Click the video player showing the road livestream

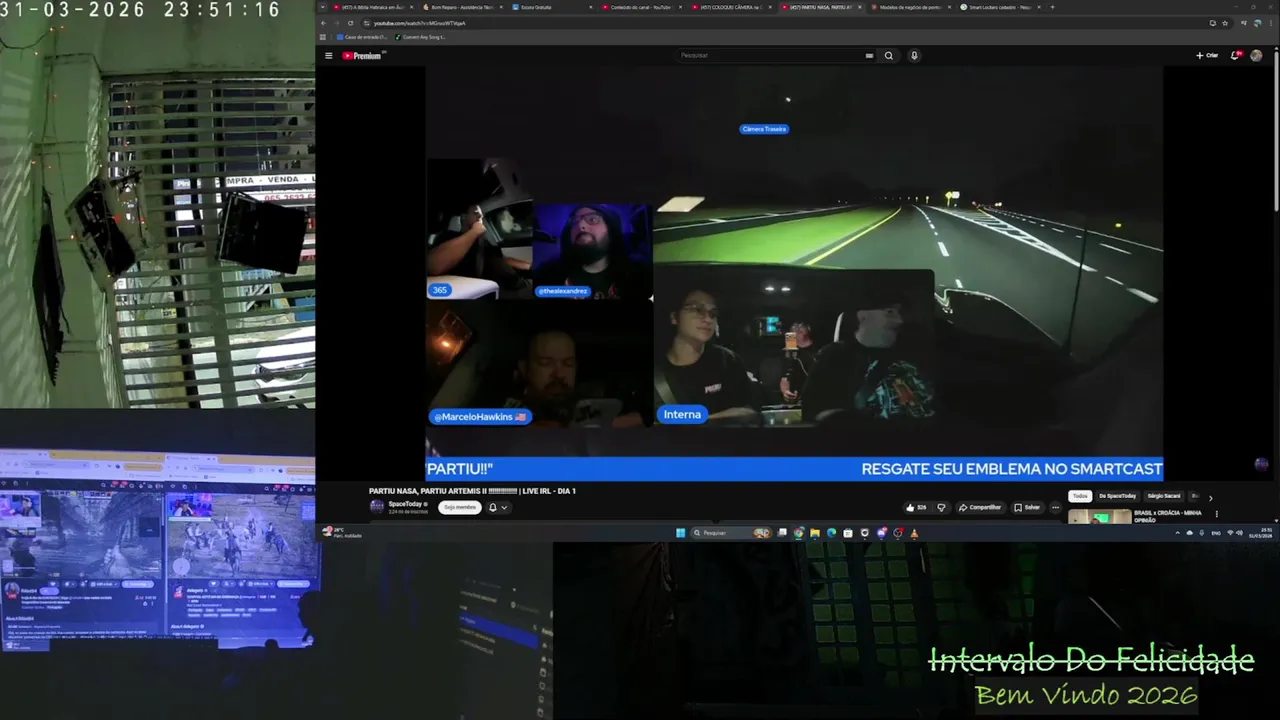pos(794,272)
